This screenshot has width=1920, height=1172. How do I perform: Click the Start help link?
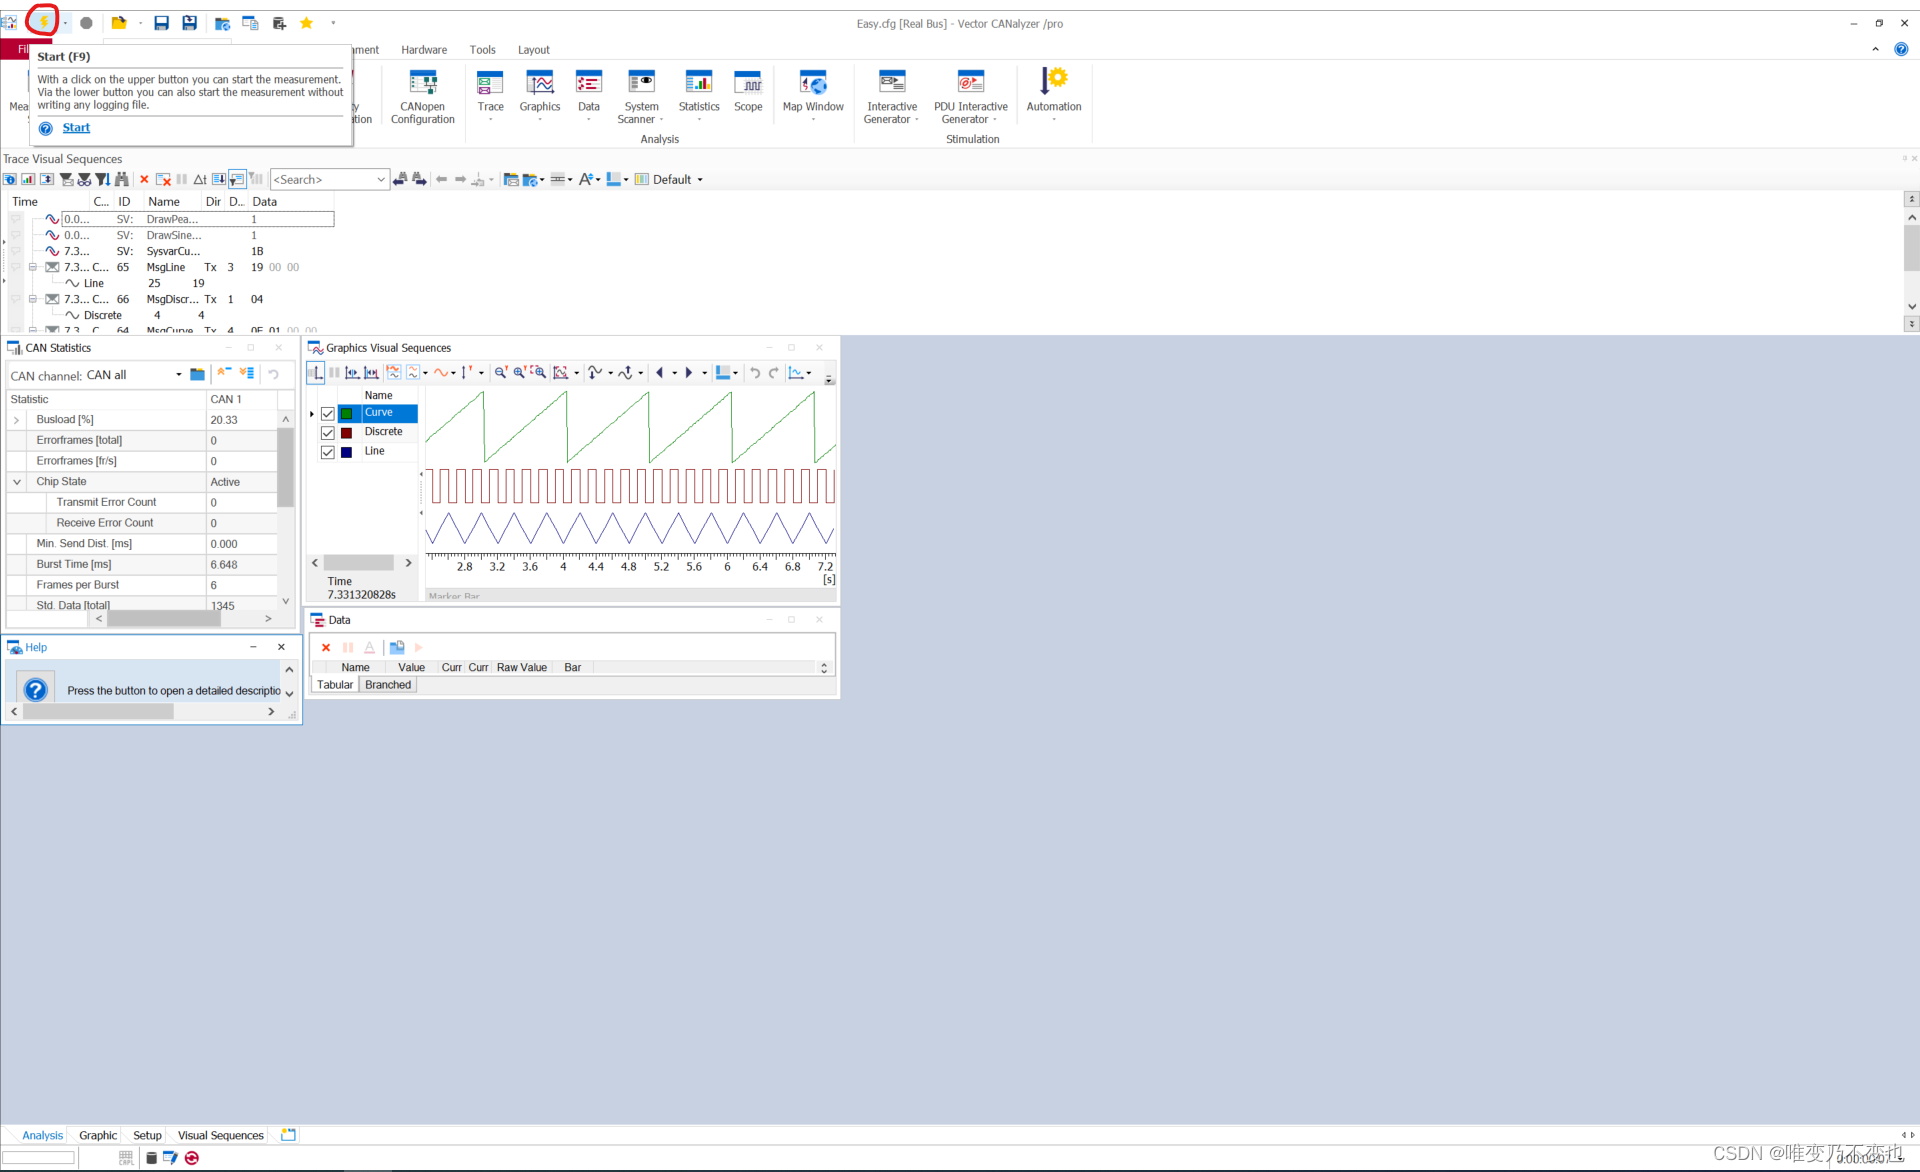pyautogui.click(x=76, y=128)
